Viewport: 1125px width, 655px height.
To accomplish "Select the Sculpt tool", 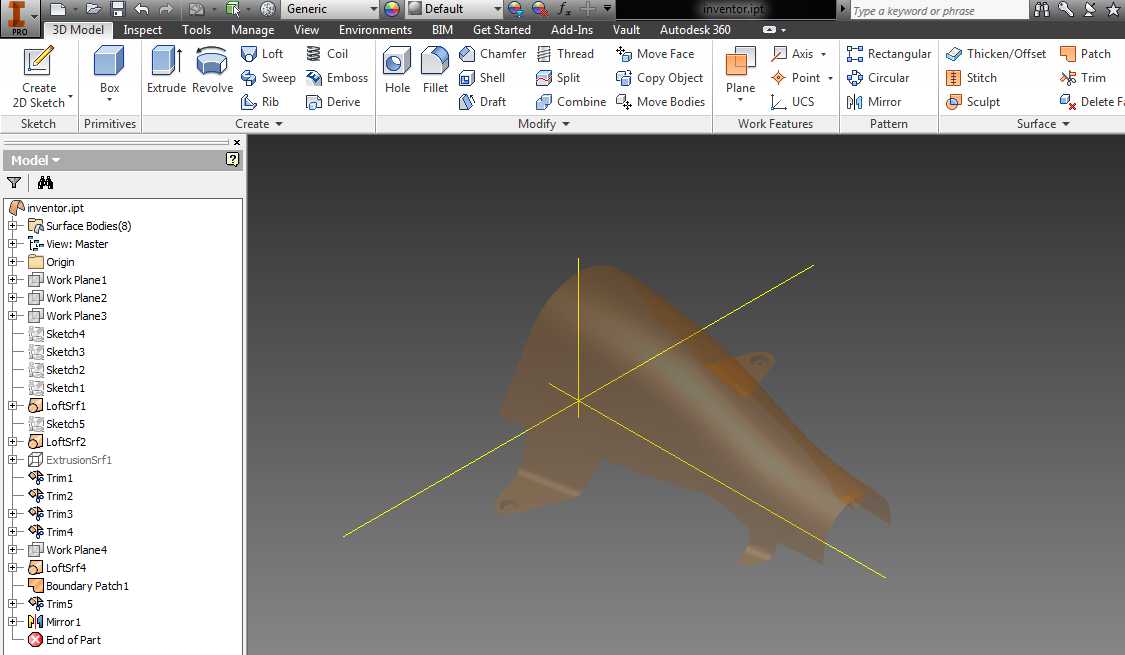I will click(x=972, y=102).
